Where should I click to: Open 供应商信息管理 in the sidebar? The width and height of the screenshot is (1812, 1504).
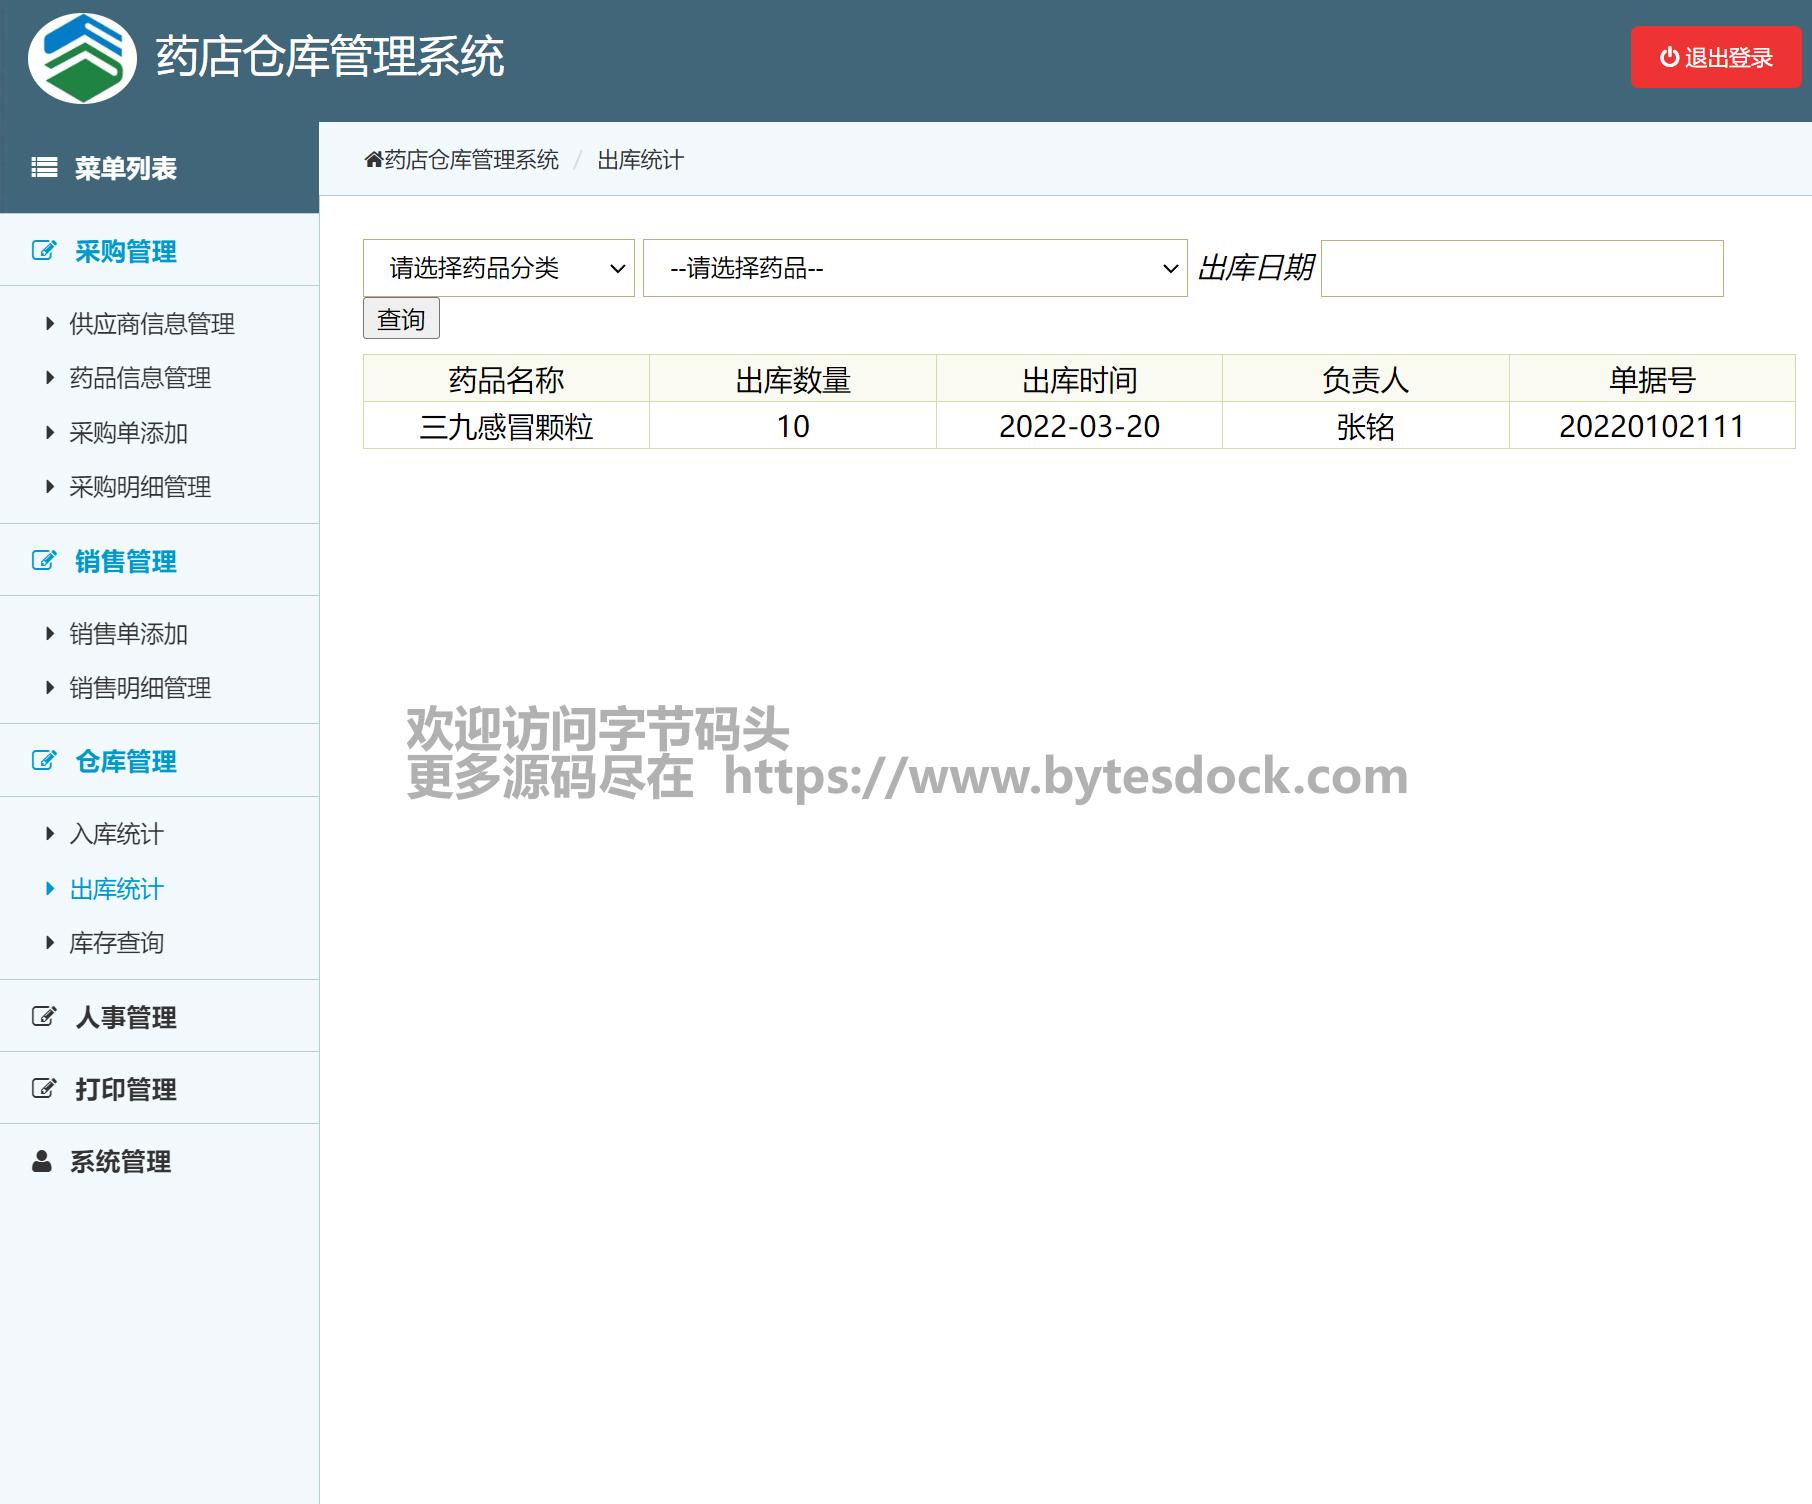coord(151,324)
